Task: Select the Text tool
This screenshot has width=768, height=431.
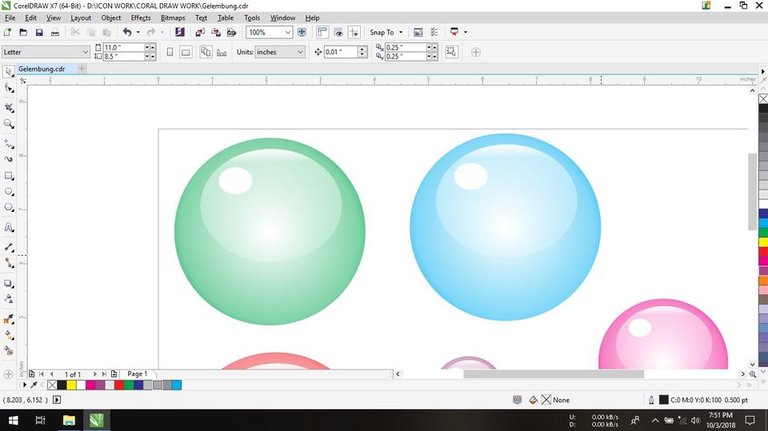Action: point(9,228)
